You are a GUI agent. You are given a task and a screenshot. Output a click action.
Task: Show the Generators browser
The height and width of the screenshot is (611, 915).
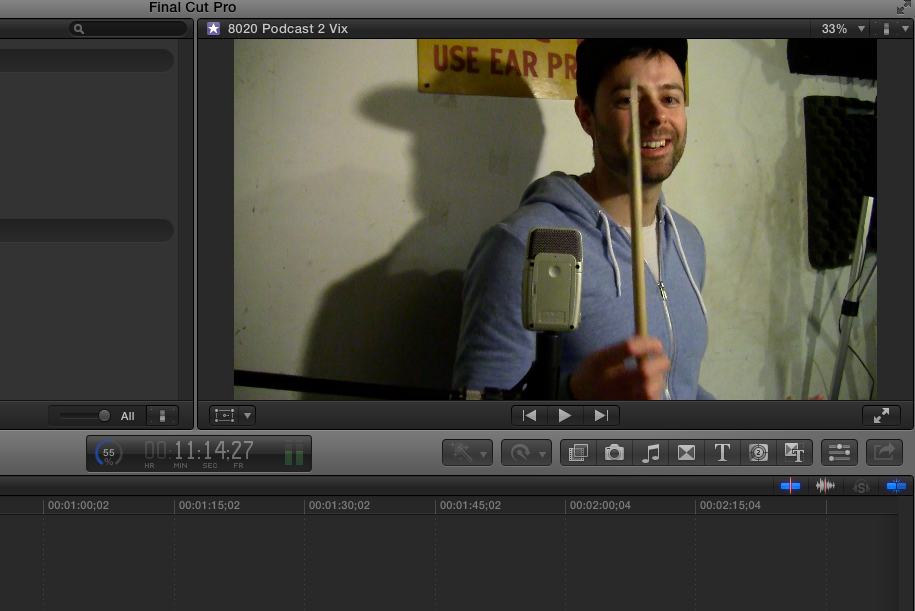758,453
